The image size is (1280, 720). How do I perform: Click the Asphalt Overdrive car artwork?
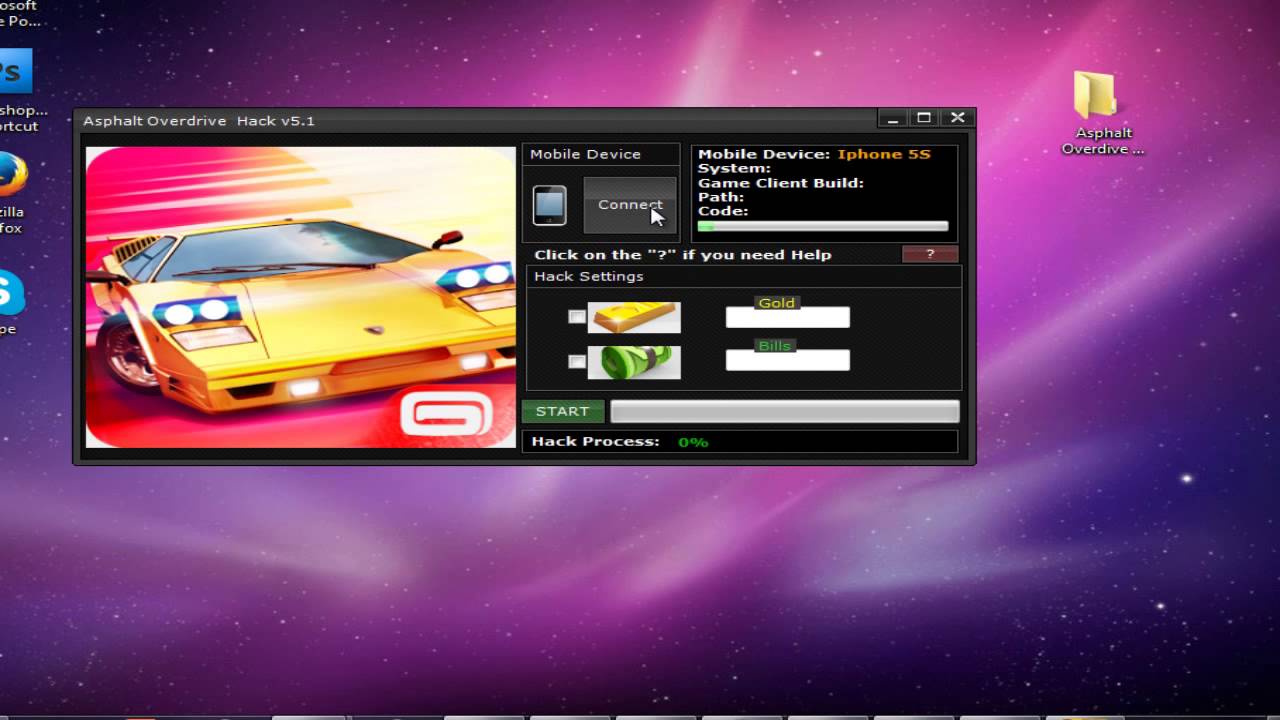[x=300, y=297]
